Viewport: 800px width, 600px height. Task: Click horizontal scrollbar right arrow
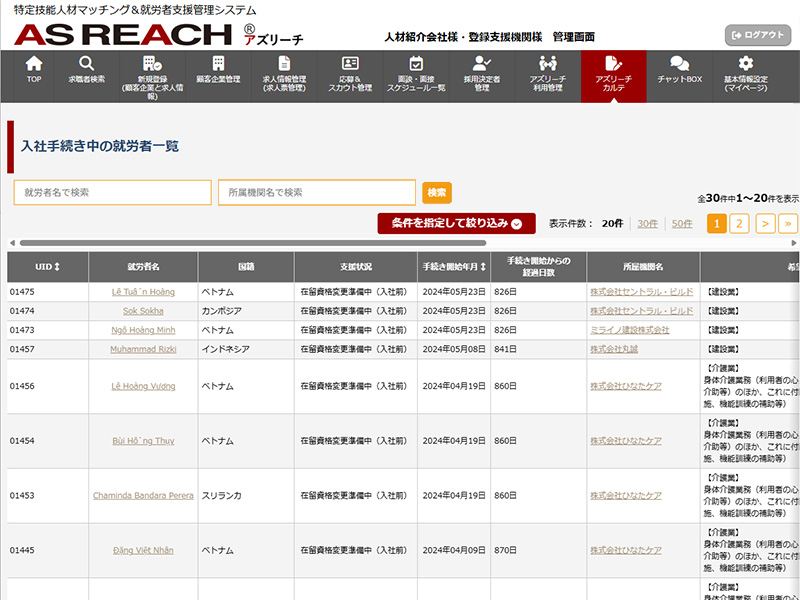coord(794,243)
